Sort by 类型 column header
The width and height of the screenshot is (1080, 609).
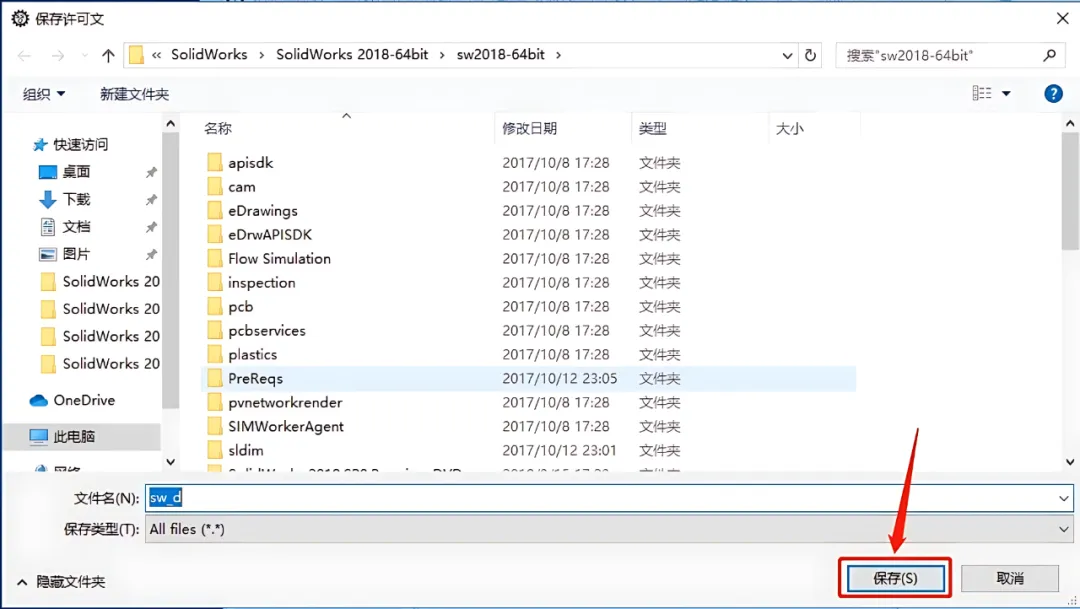pos(652,129)
